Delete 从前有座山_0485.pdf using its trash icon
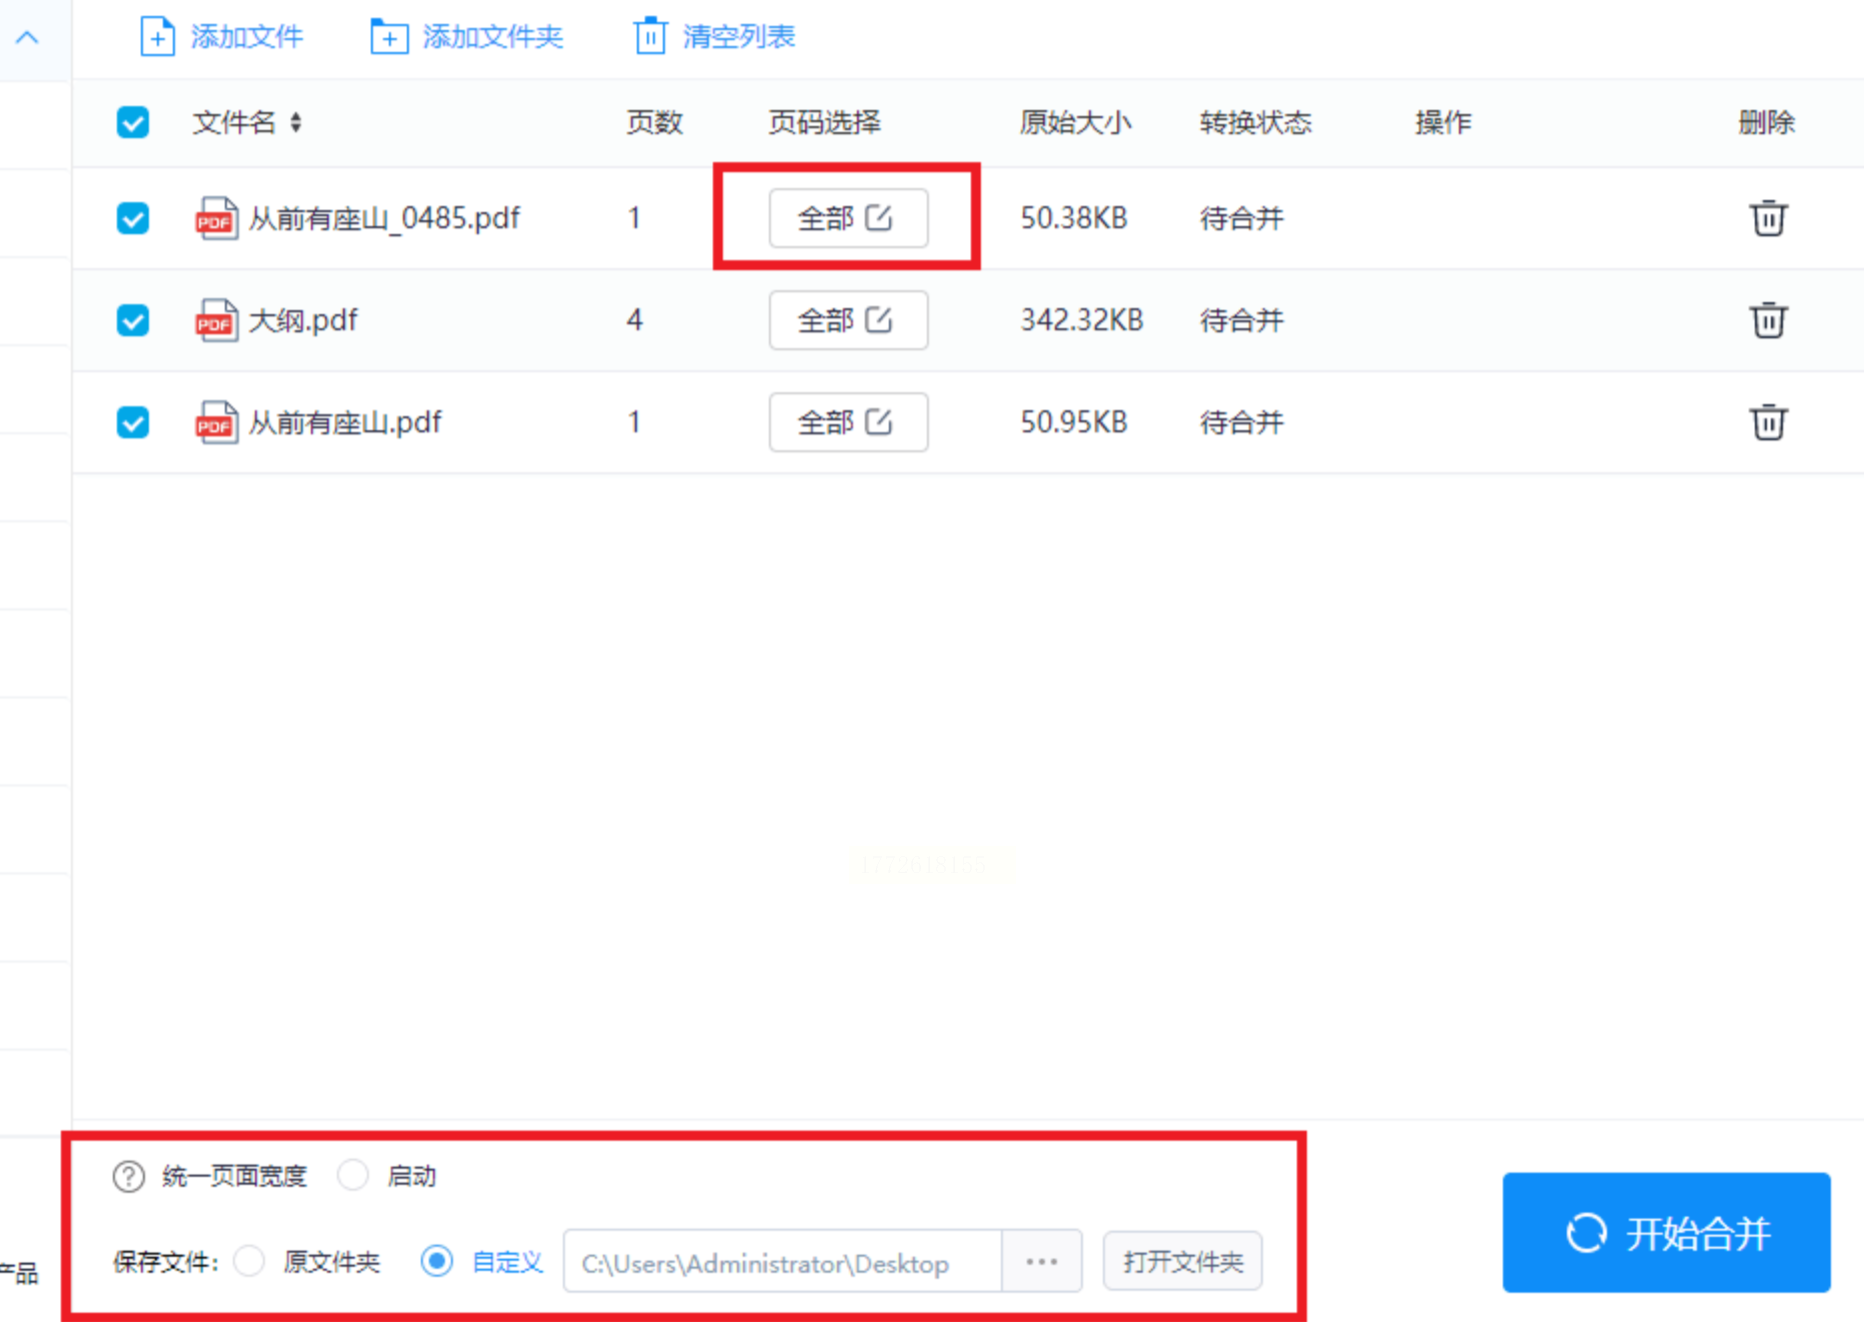The width and height of the screenshot is (1864, 1322). (x=1767, y=218)
